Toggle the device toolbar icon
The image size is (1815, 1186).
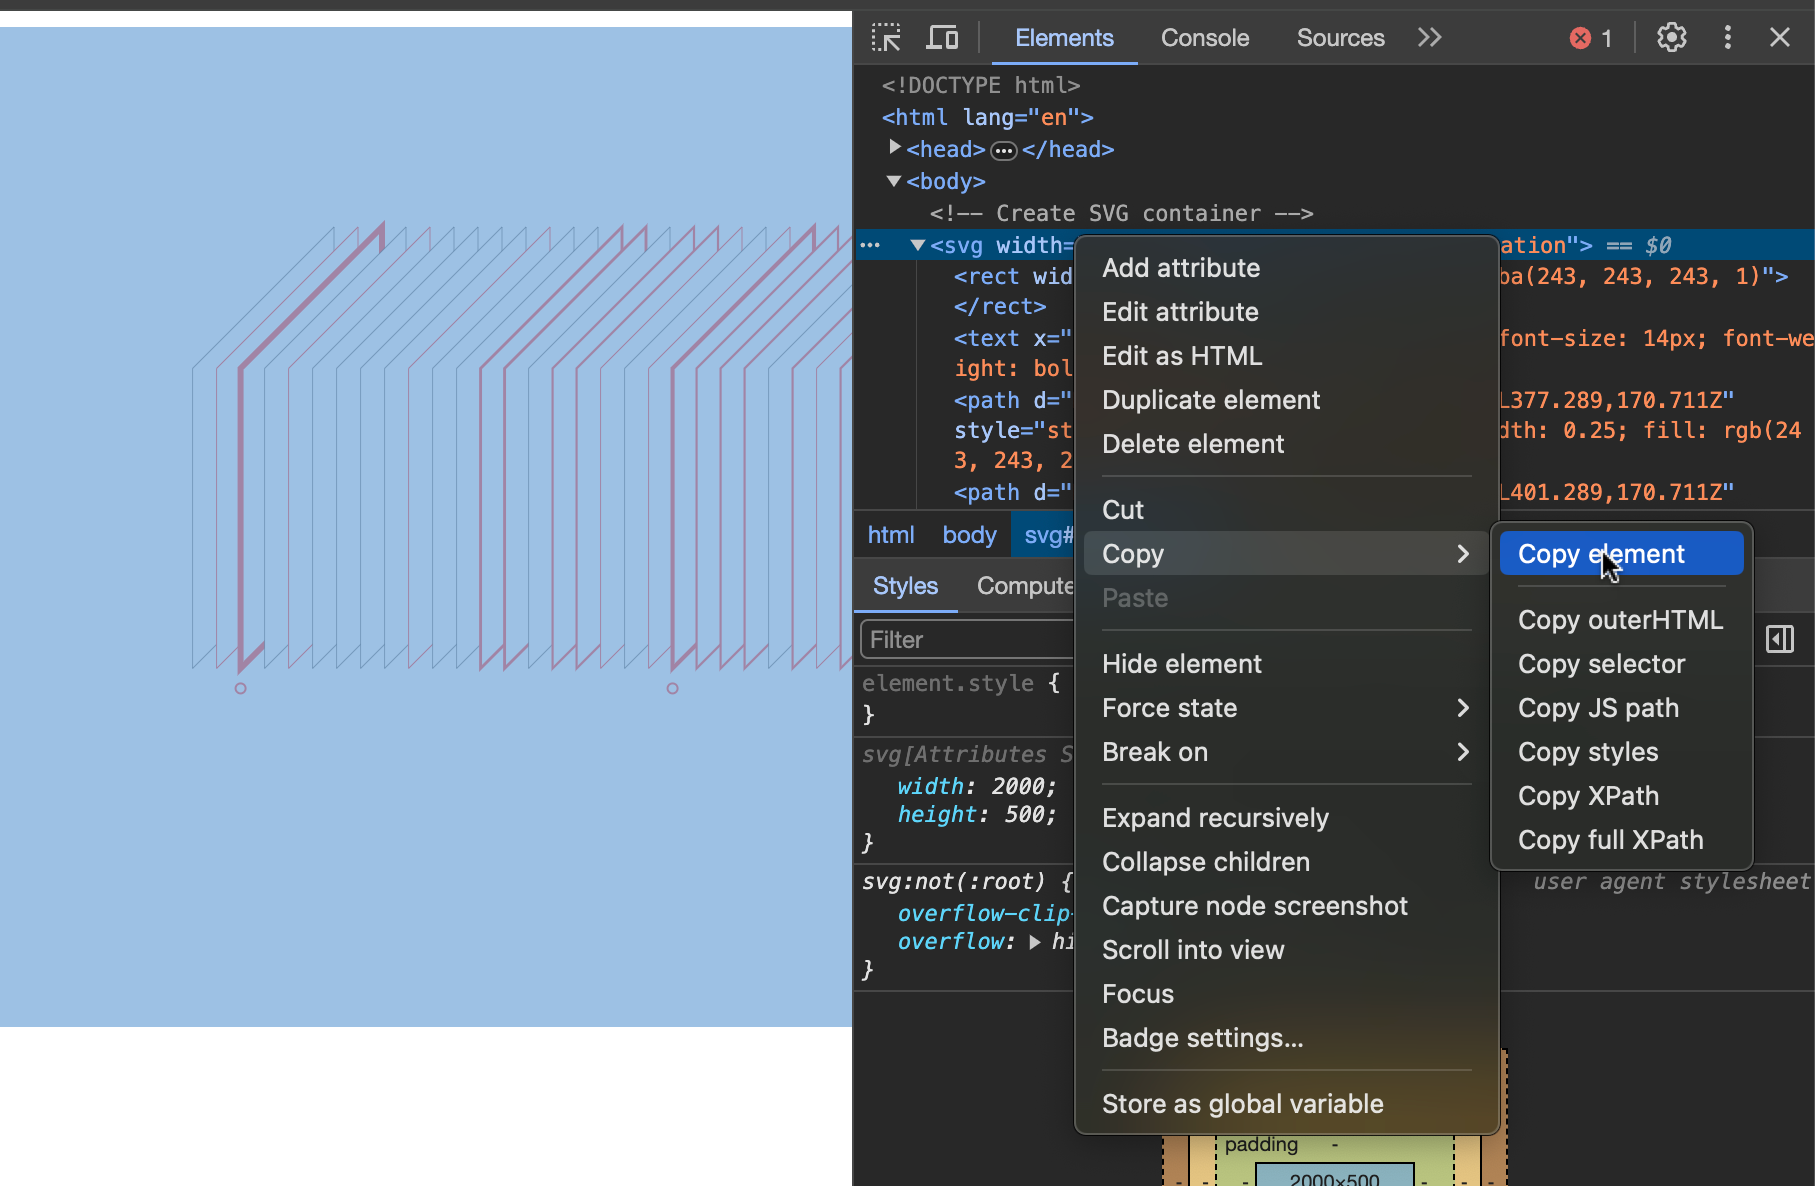coord(941,38)
